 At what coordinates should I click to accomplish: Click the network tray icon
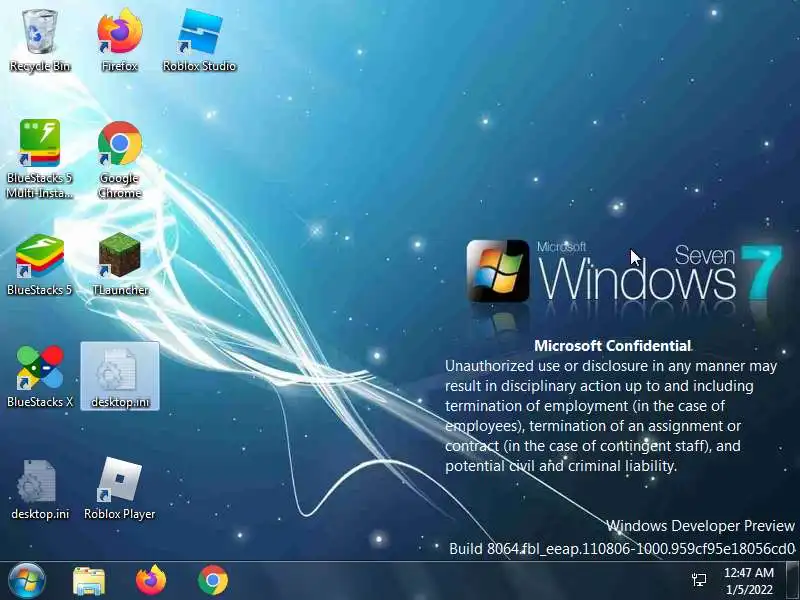(x=699, y=580)
